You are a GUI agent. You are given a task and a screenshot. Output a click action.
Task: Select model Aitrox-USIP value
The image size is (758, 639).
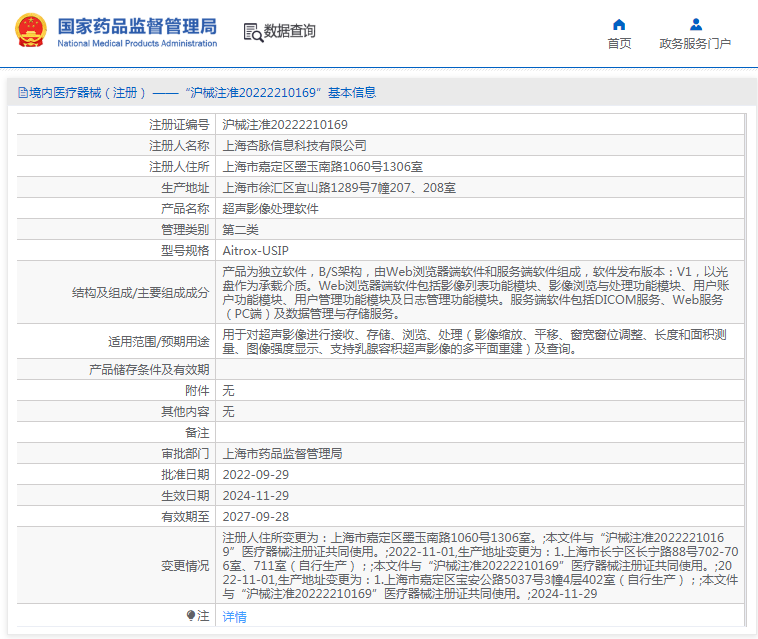(x=255, y=251)
